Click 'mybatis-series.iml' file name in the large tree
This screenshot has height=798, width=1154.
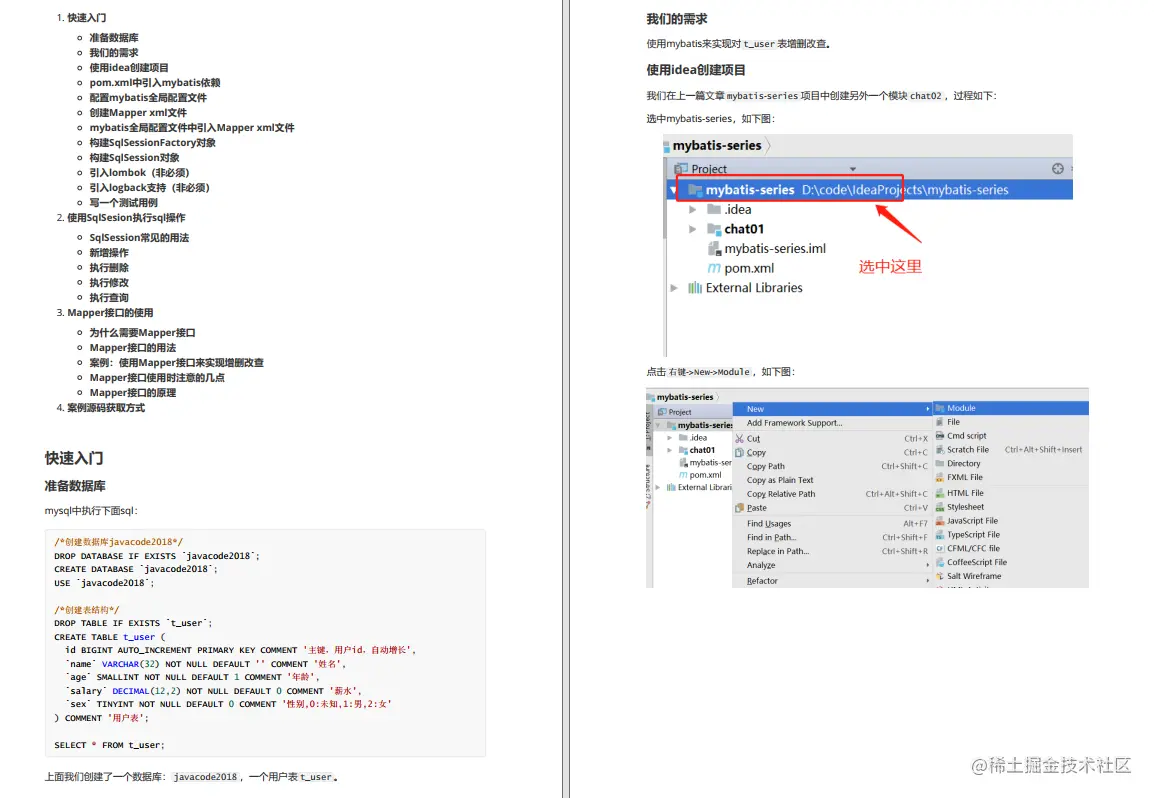click(775, 249)
